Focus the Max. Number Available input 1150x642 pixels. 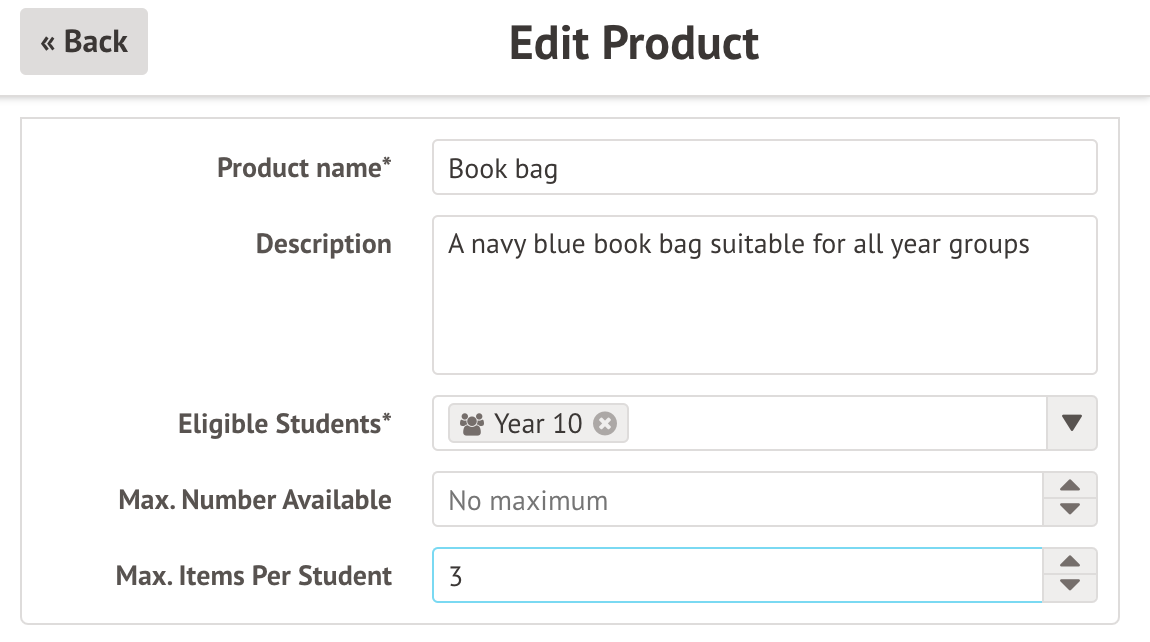tap(737, 500)
